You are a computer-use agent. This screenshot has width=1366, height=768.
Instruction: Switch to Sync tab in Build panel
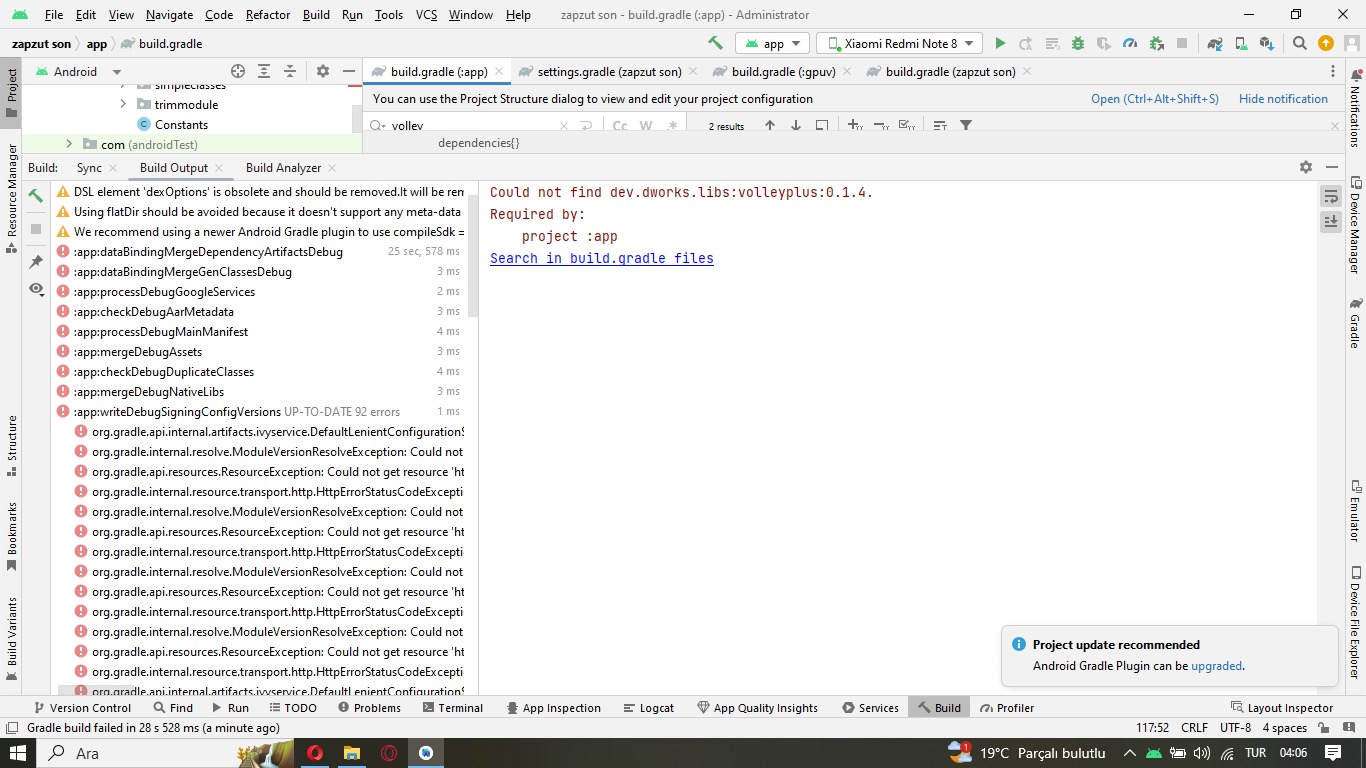coord(89,167)
